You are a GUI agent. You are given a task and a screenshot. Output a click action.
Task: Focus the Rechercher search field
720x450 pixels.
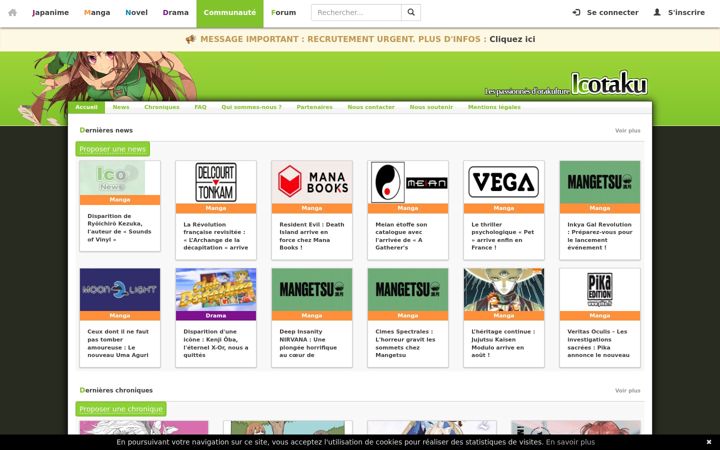tap(356, 12)
